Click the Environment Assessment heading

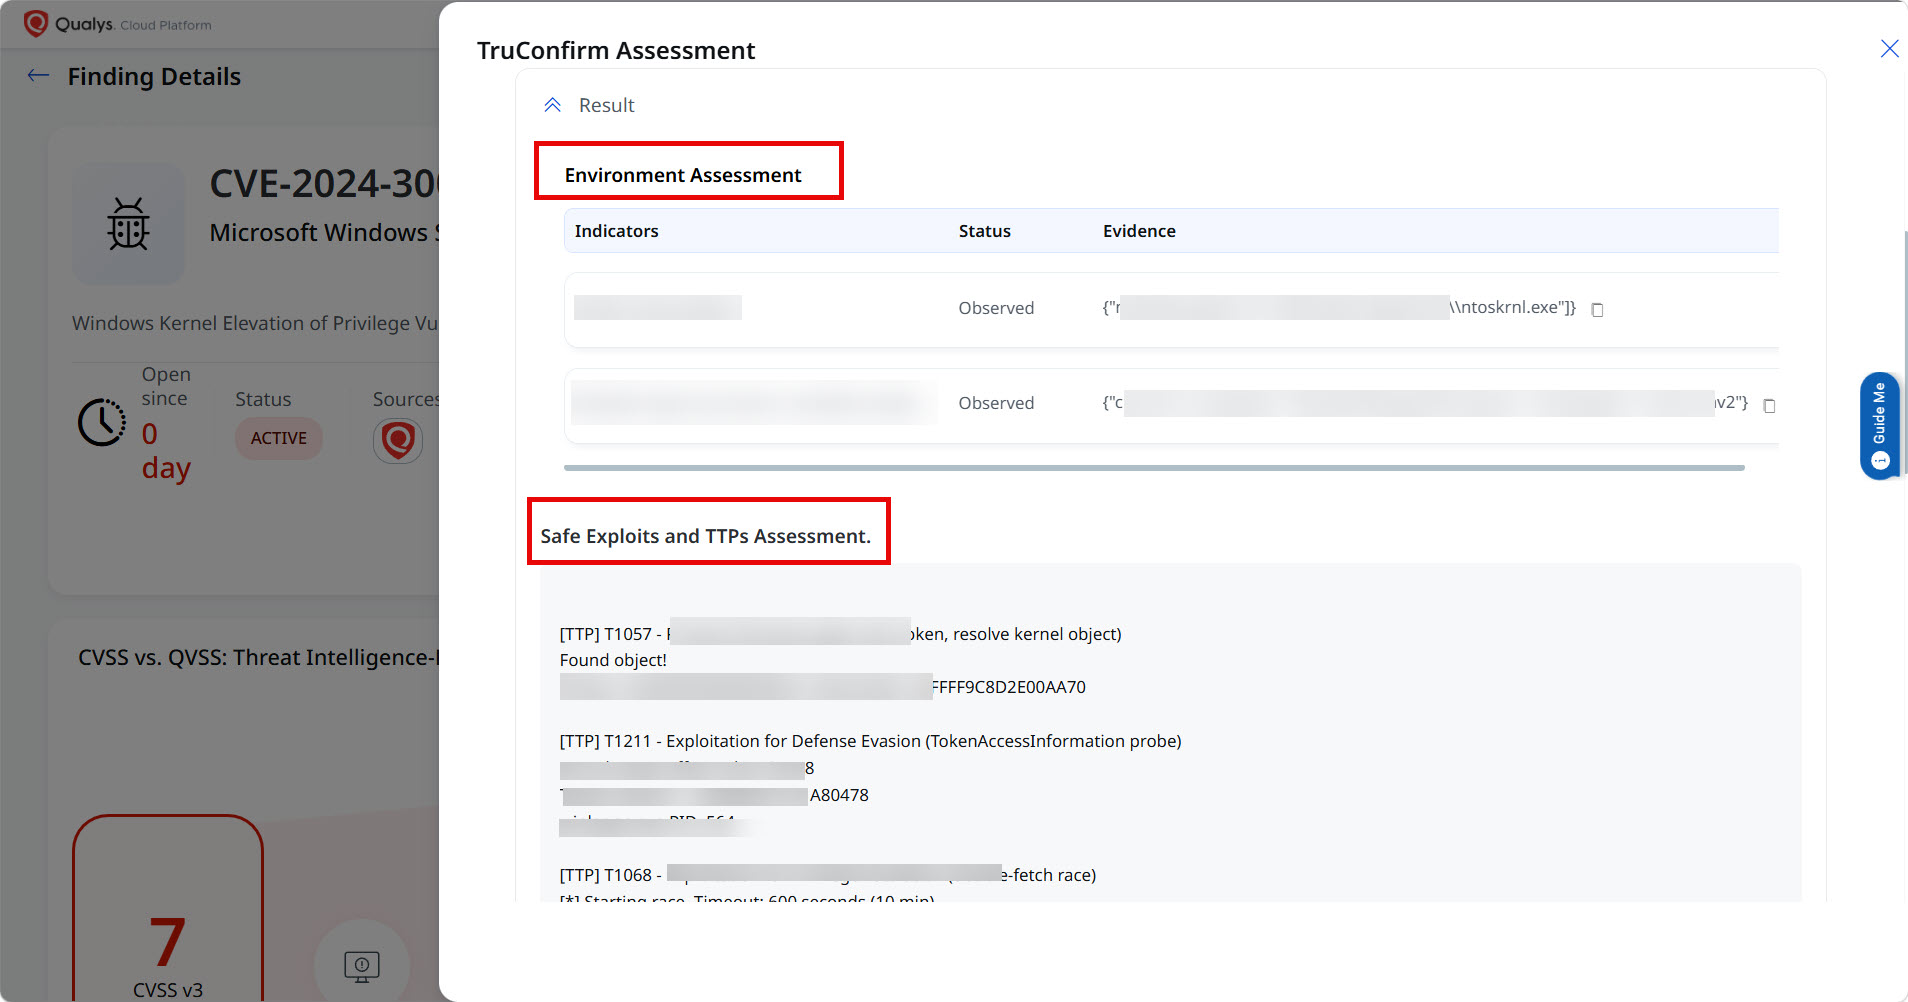coord(683,175)
